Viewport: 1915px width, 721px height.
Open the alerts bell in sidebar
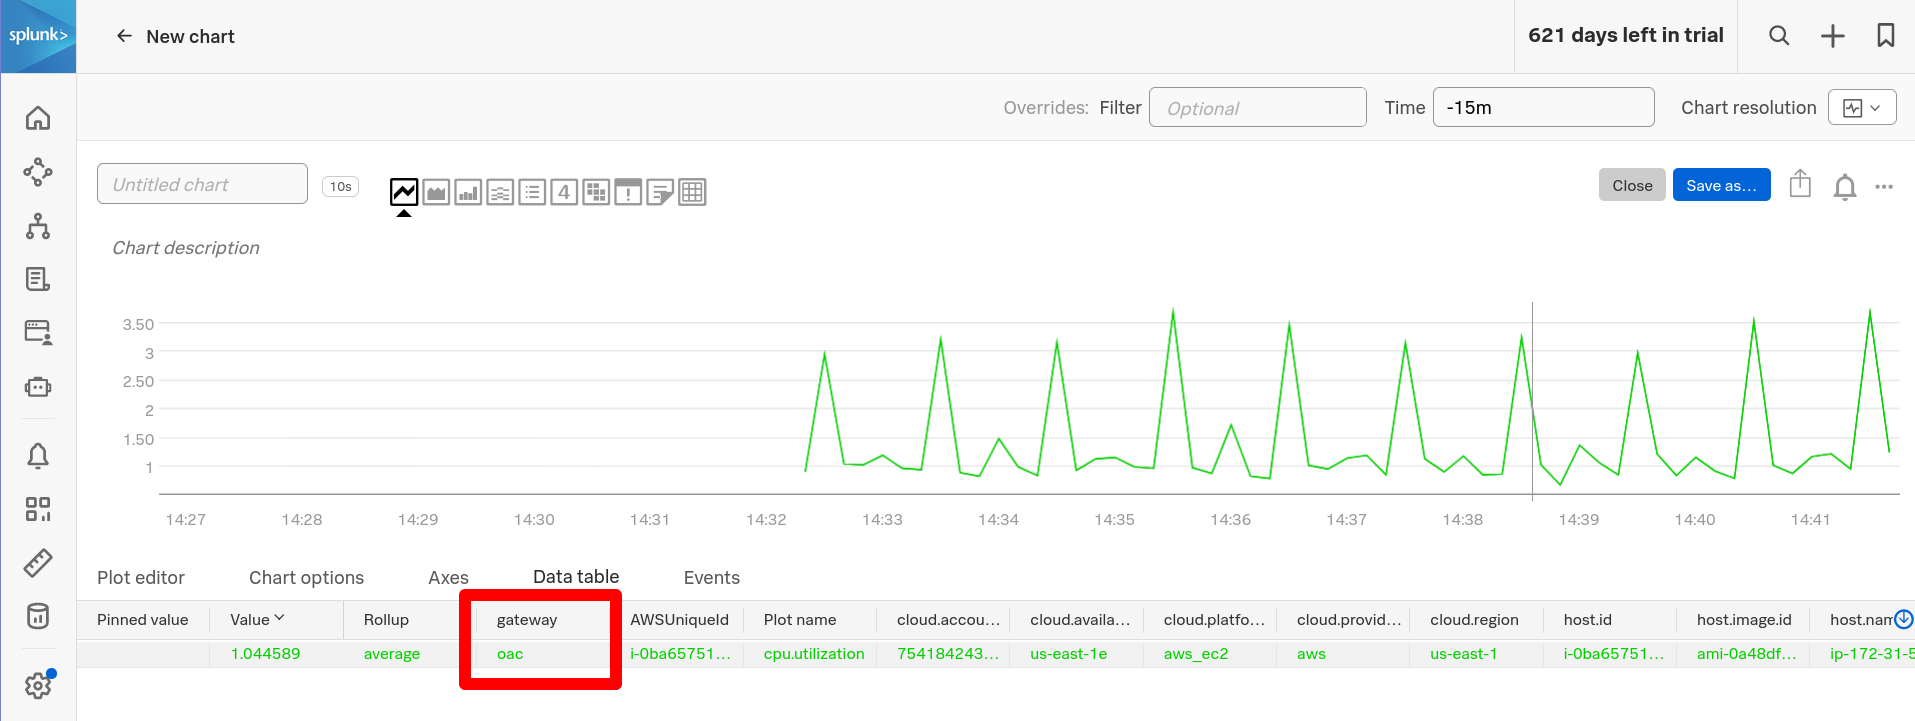38,456
